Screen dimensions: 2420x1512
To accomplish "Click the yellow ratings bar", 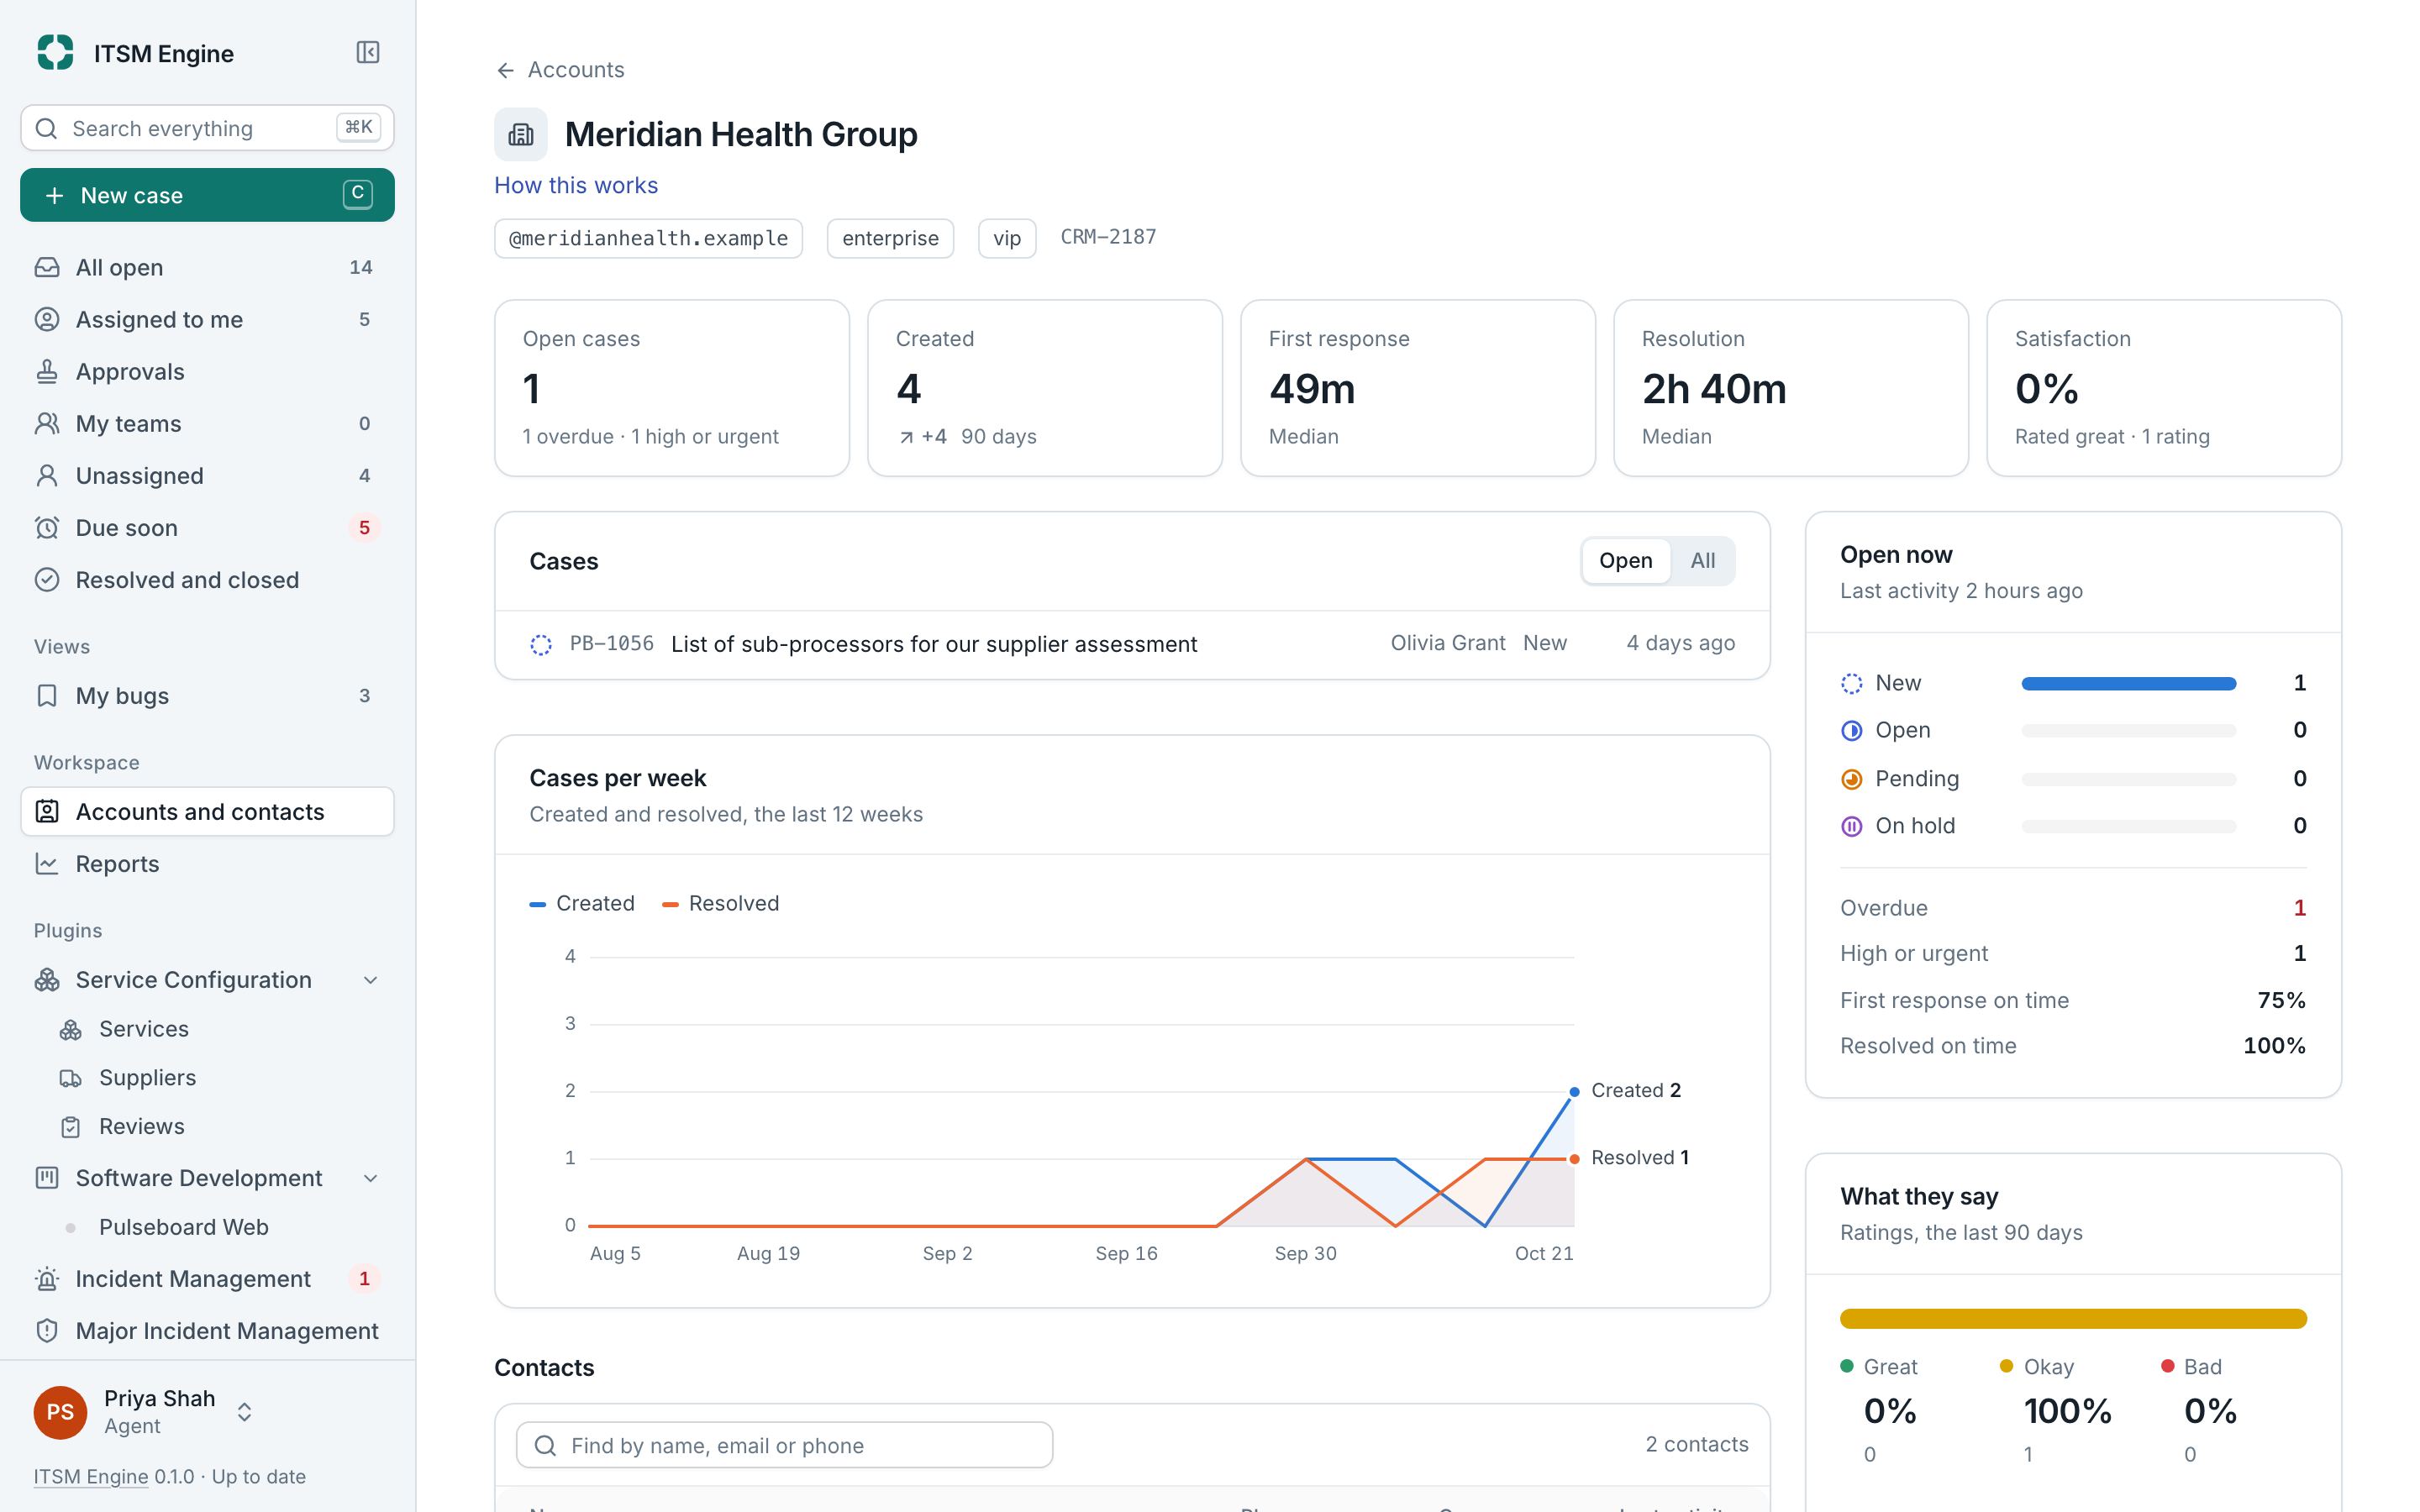I will pos(2072,1318).
